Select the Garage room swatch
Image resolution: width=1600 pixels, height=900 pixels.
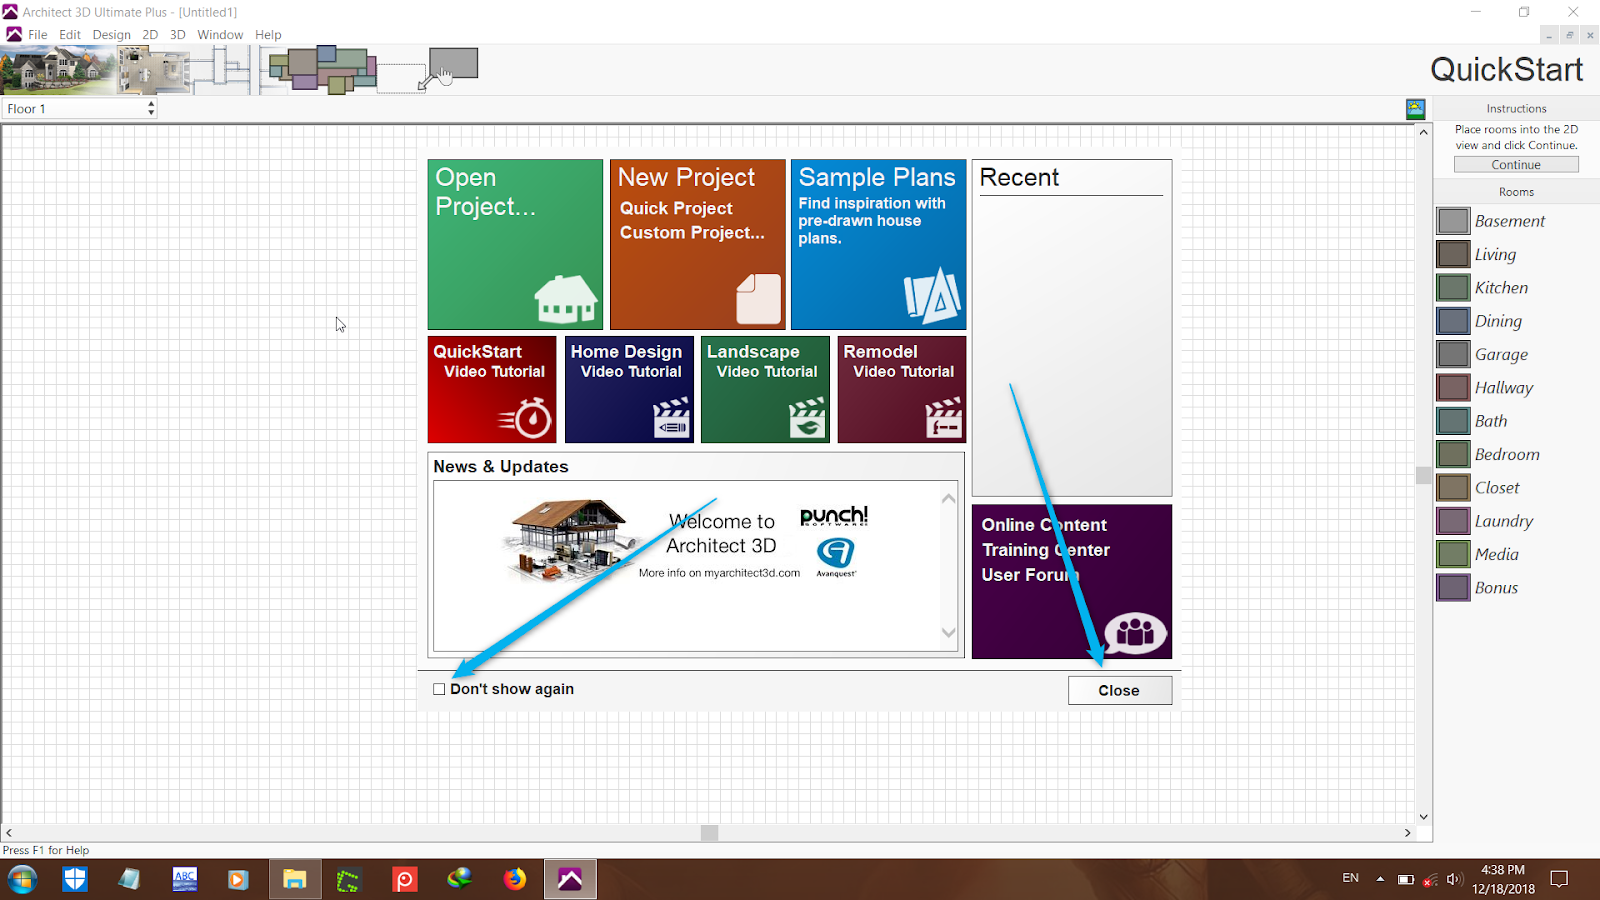(x=1453, y=354)
